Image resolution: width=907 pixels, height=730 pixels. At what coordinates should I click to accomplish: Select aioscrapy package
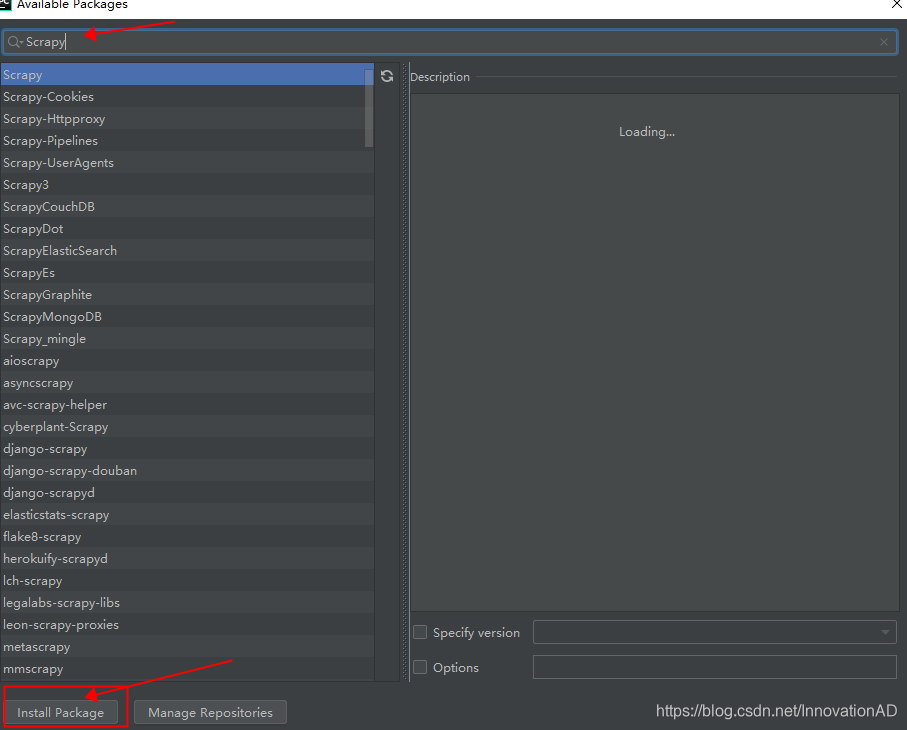point(187,360)
